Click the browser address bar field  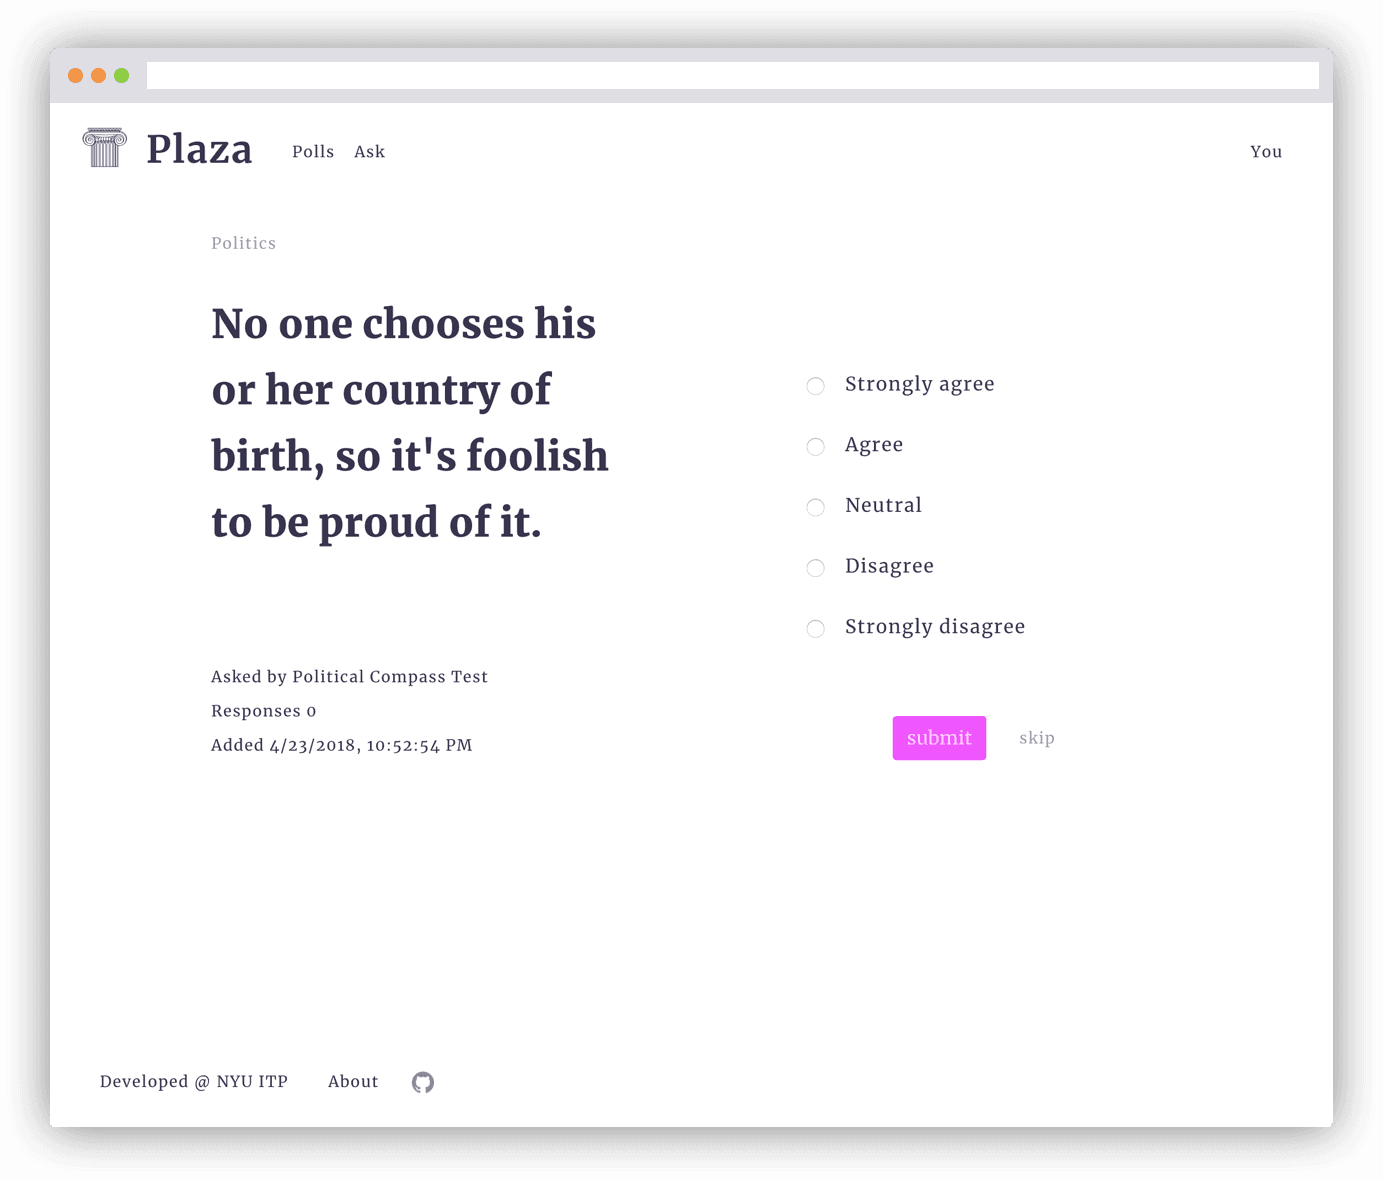pyautogui.click(x=733, y=75)
